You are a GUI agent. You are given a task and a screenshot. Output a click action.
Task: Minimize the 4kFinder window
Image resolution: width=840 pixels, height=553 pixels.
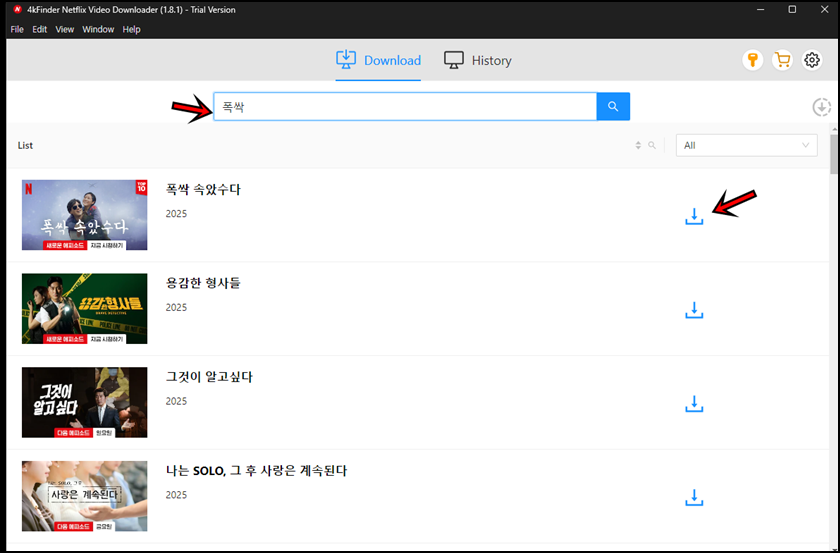pos(761,10)
